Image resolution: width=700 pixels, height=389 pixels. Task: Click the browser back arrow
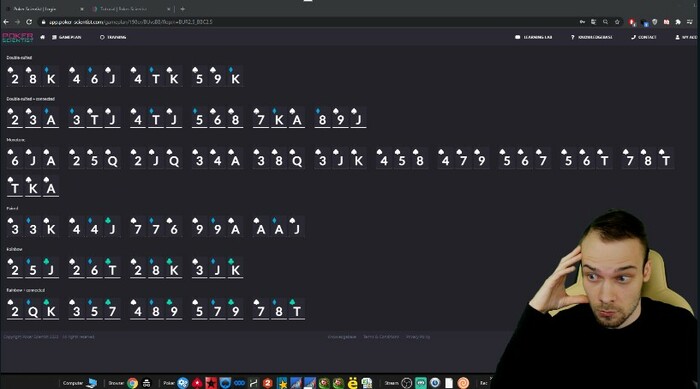click(x=6, y=21)
